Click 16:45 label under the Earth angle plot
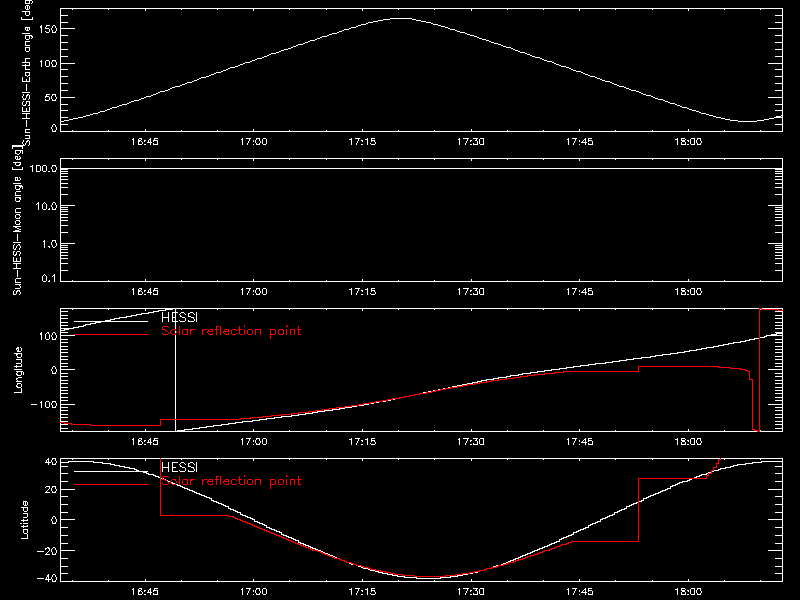This screenshot has height=600, width=800. [x=145, y=142]
